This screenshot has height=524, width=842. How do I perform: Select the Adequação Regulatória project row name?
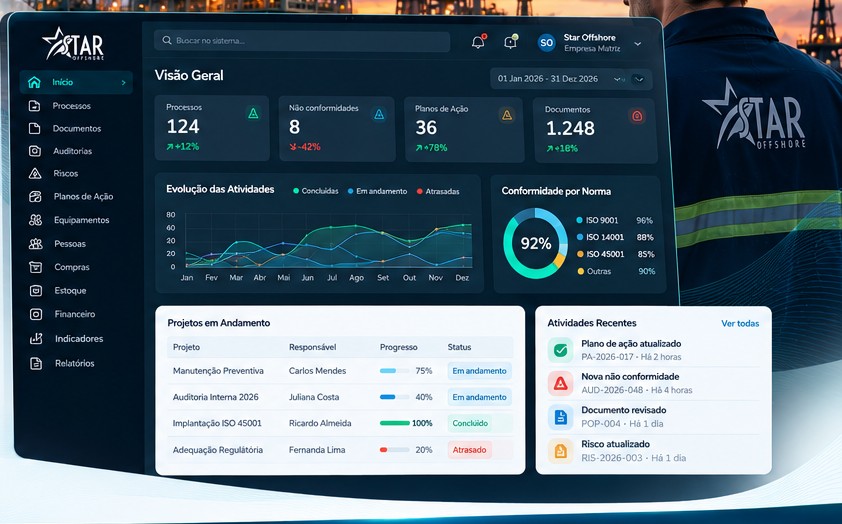tap(218, 450)
